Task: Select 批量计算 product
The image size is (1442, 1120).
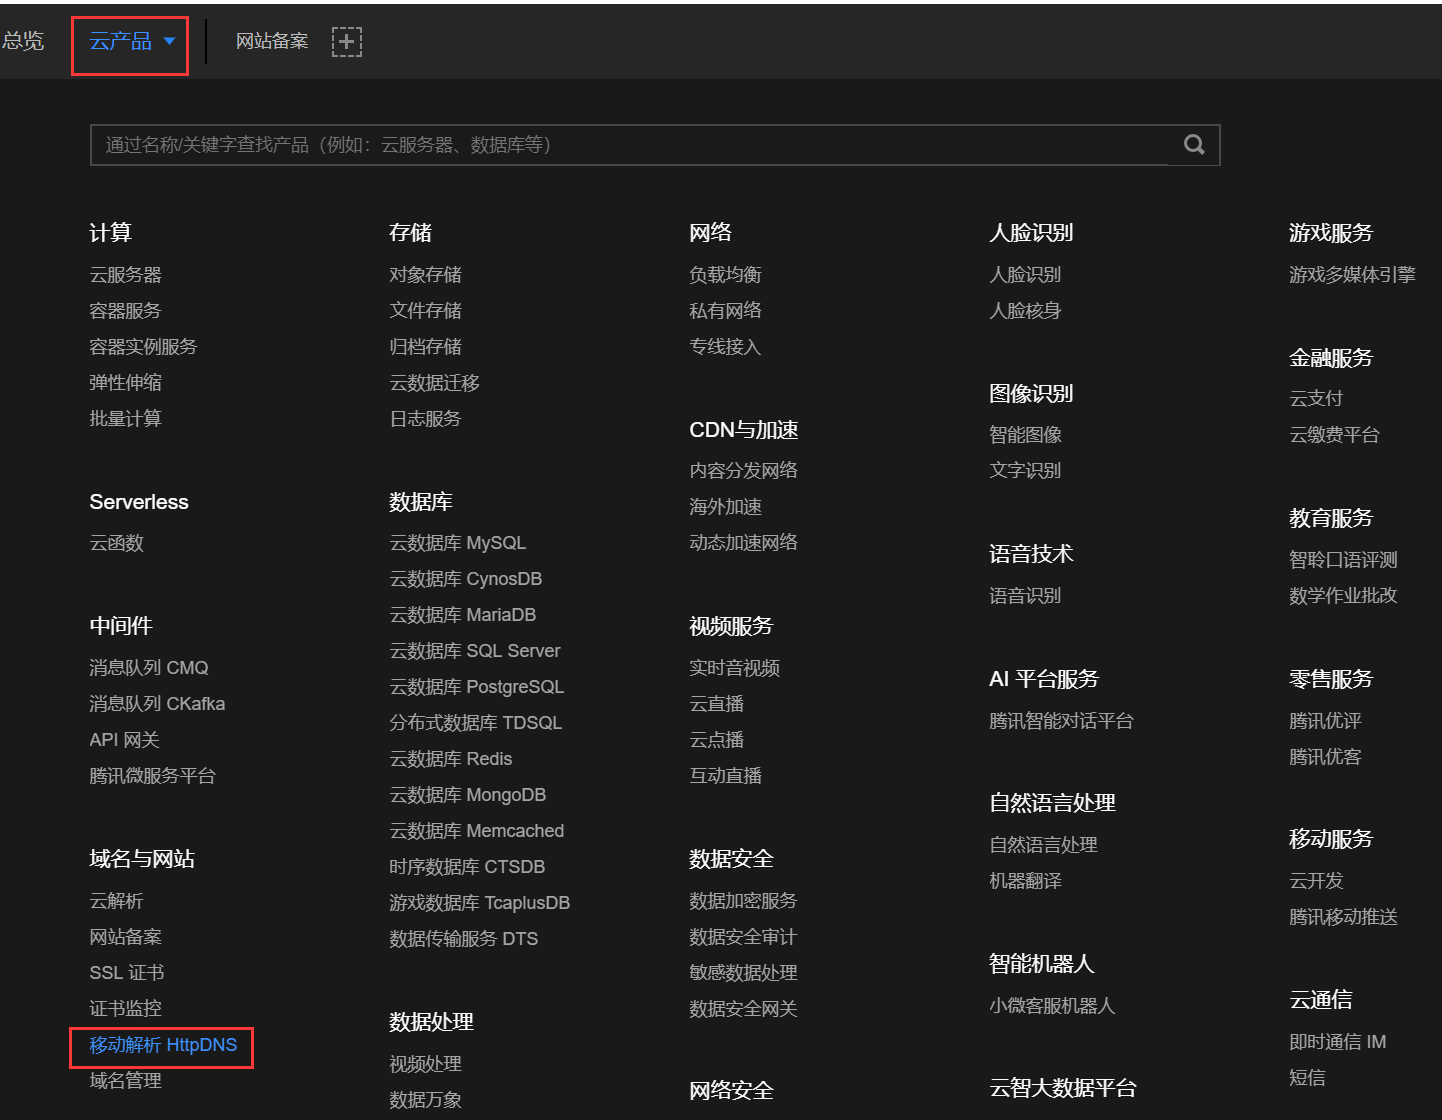Action: click(x=126, y=419)
